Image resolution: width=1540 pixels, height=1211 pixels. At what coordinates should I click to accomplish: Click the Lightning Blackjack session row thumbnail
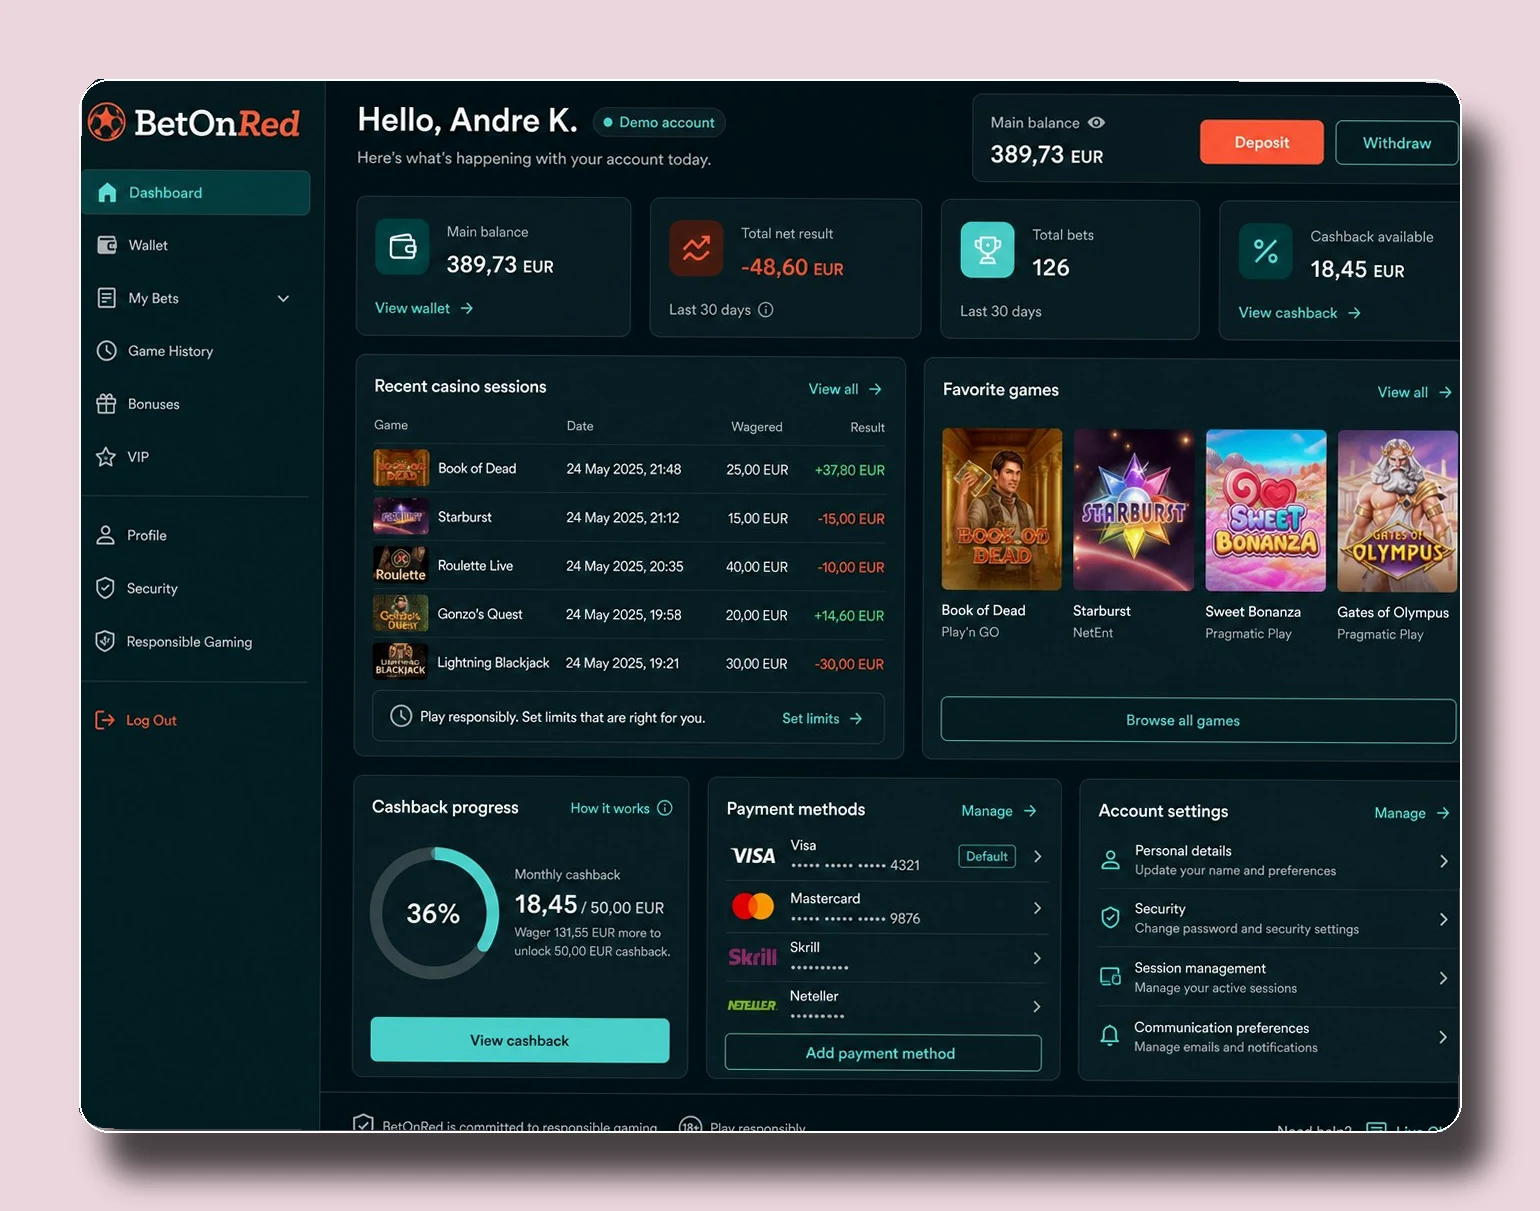point(401,662)
